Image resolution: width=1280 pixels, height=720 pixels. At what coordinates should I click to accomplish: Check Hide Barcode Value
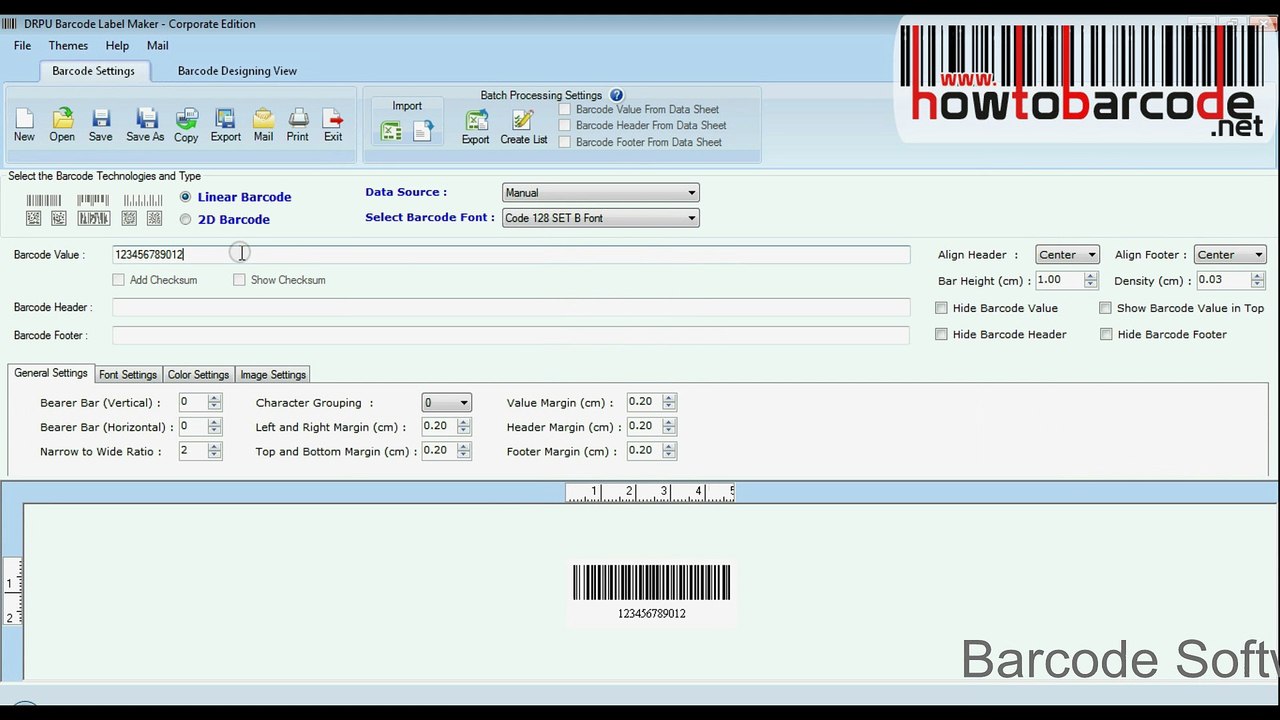point(941,308)
